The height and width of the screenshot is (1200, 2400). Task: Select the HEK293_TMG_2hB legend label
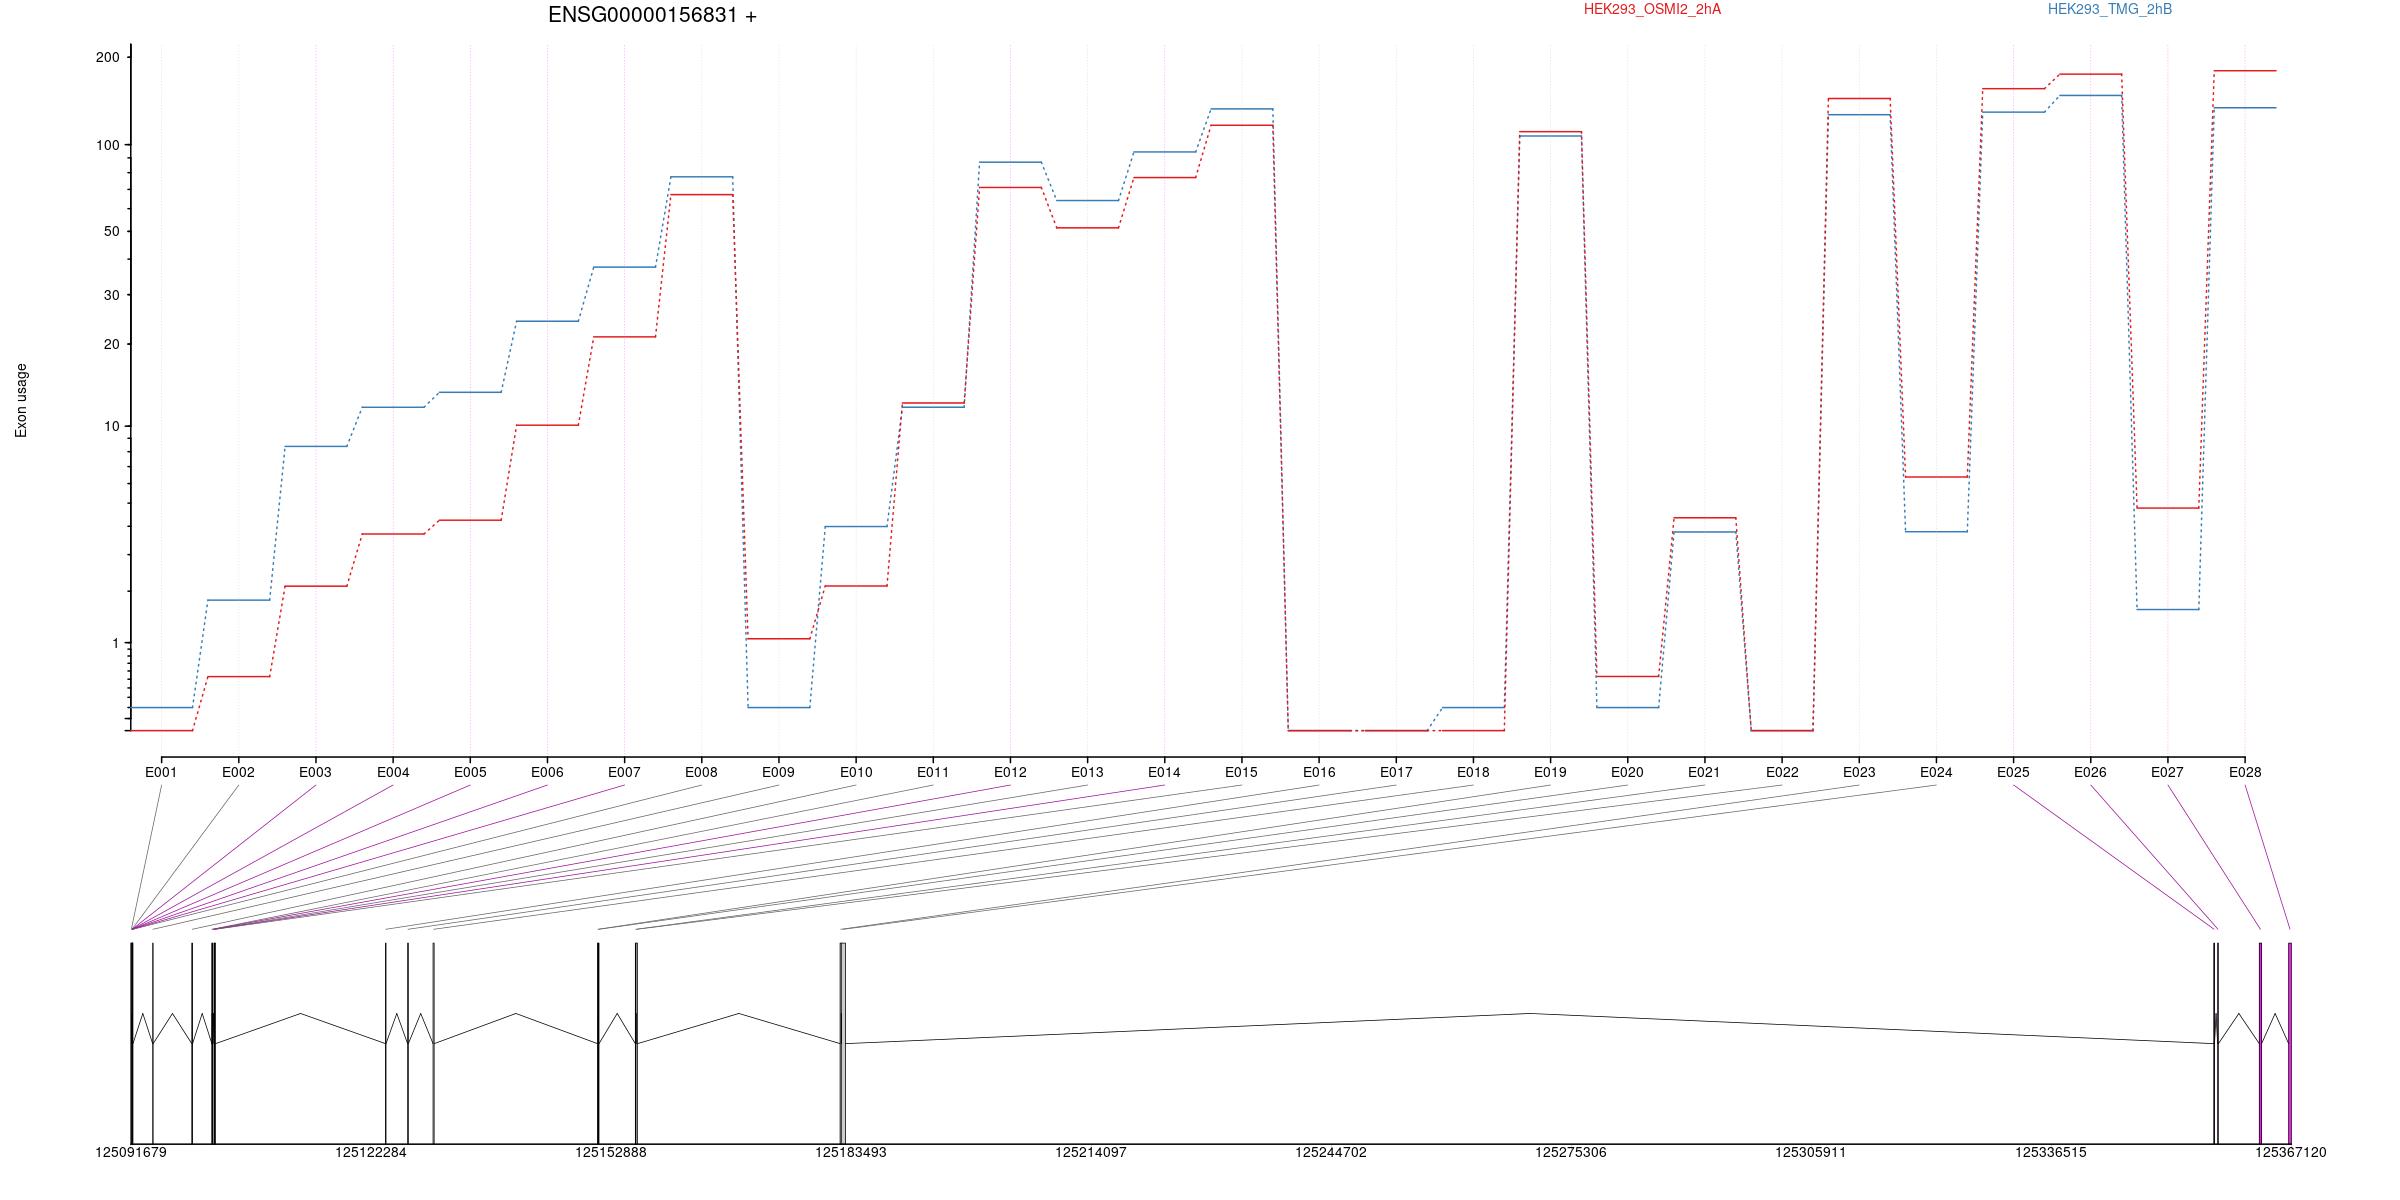2110,9
